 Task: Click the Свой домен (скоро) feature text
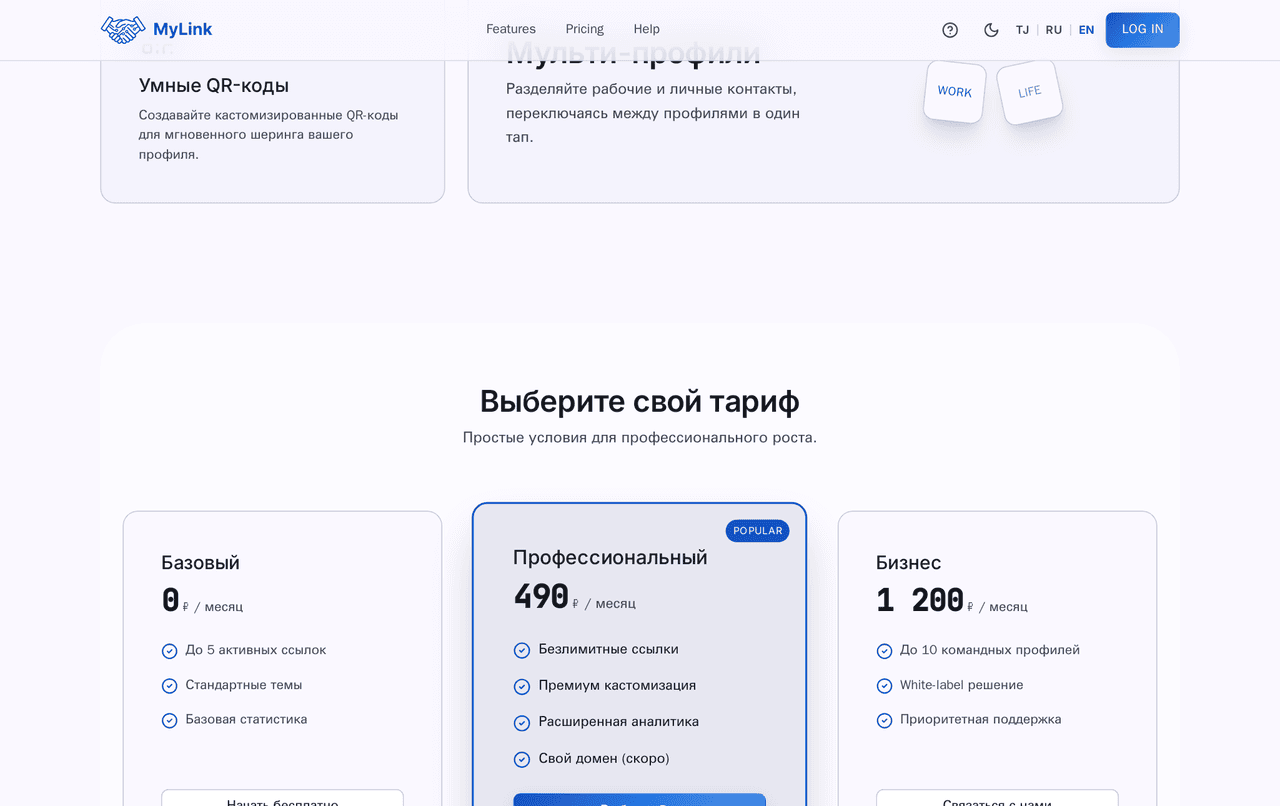coord(604,759)
